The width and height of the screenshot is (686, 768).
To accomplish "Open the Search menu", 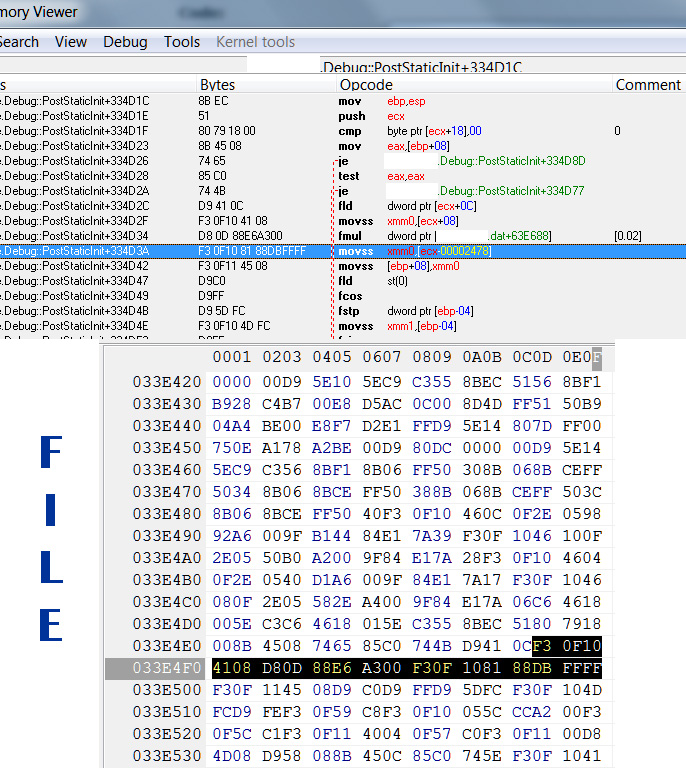I will [19, 42].
